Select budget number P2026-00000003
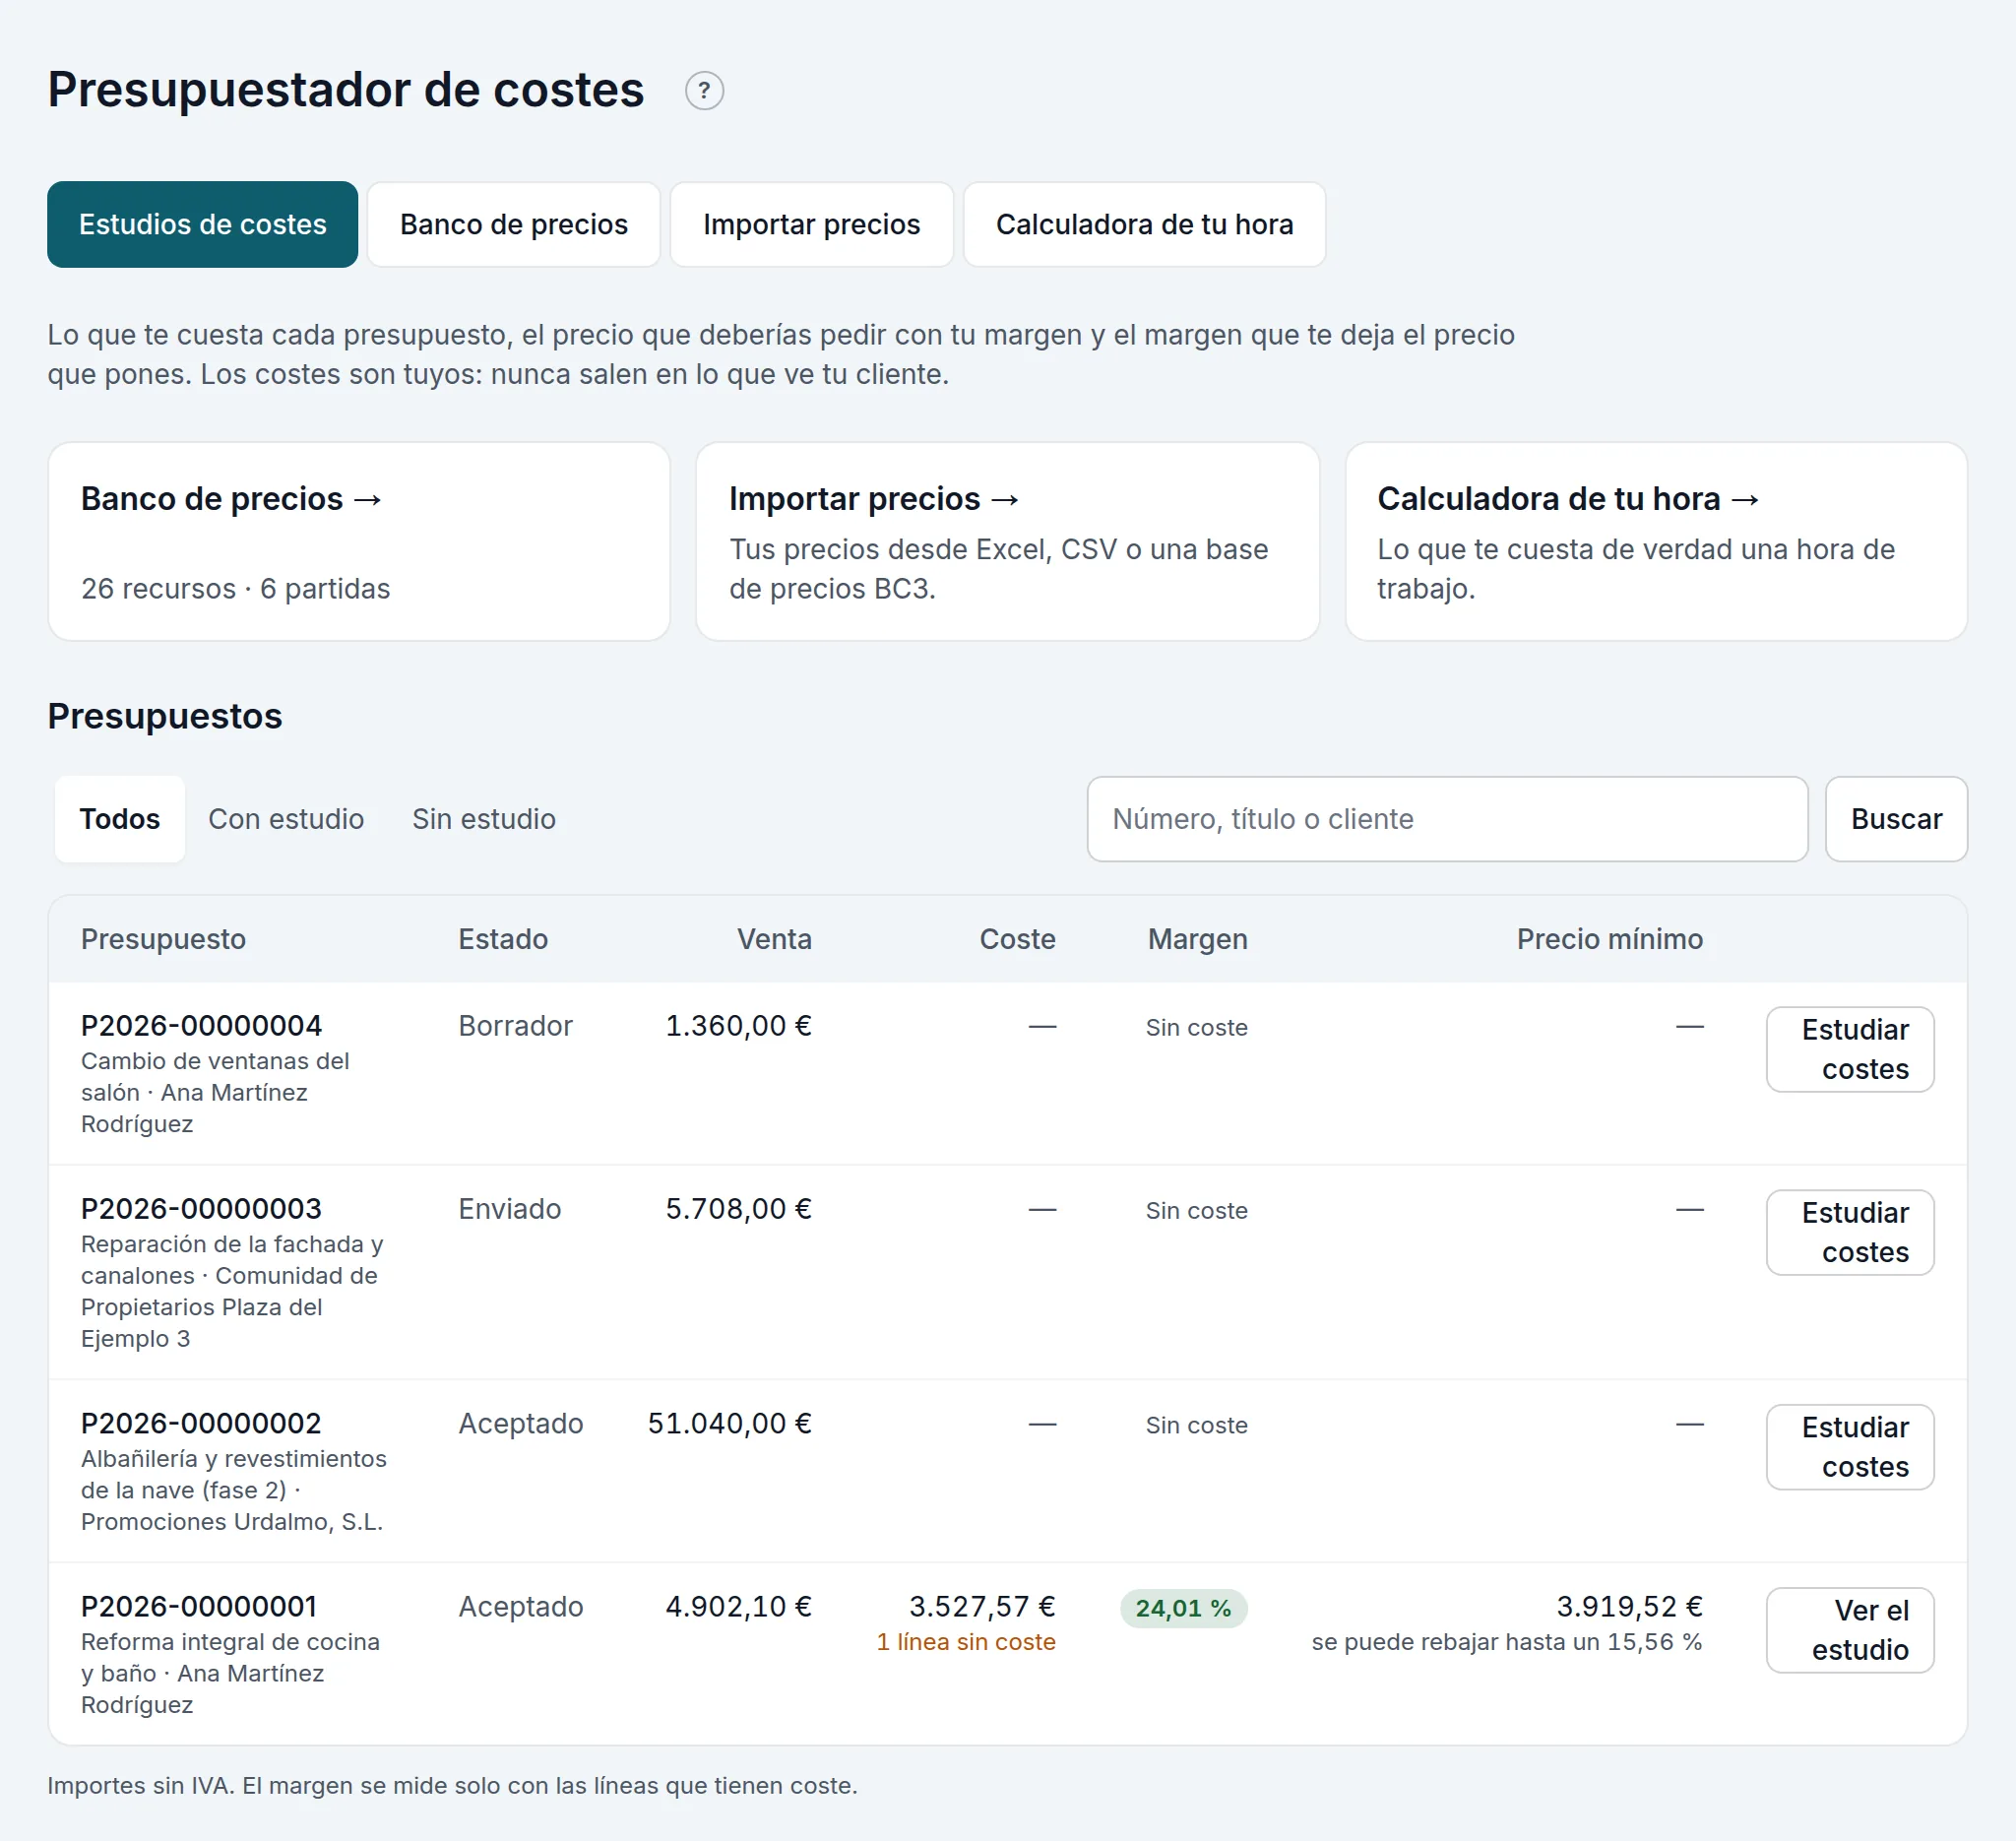The image size is (2016, 1841). [201, 1209]
